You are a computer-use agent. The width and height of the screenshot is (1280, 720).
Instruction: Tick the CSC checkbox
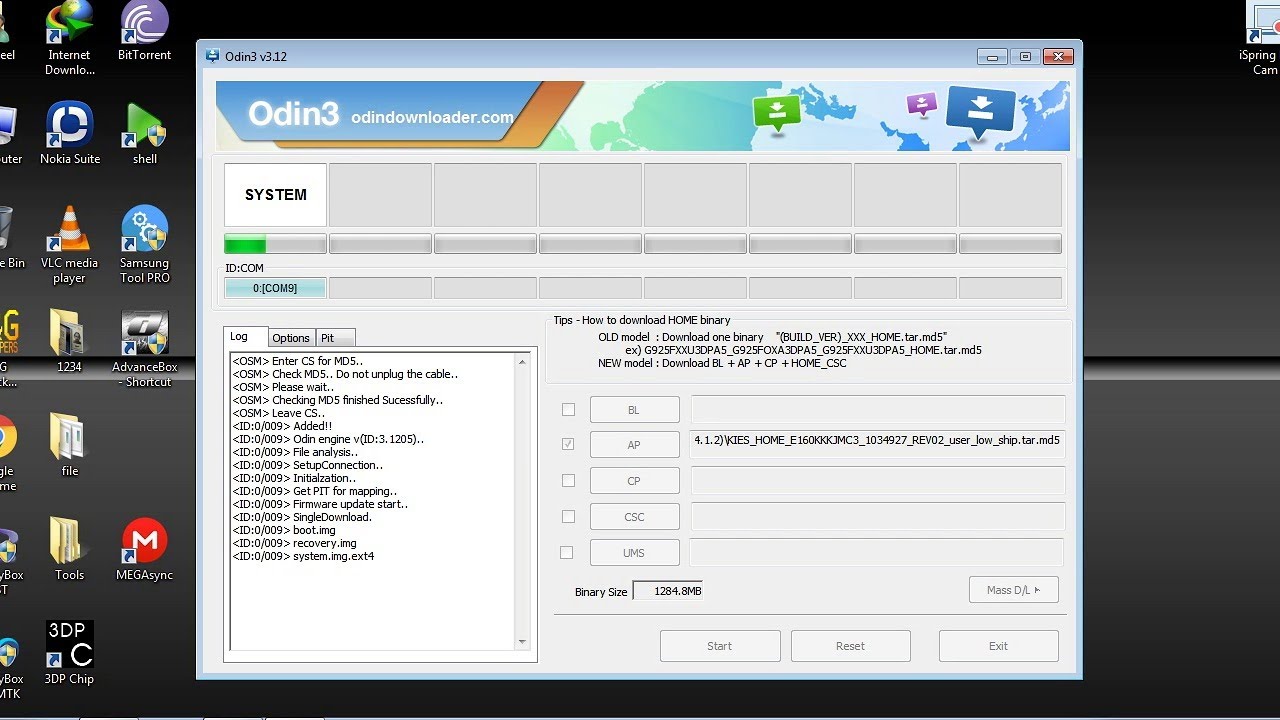tap(568, 517)
